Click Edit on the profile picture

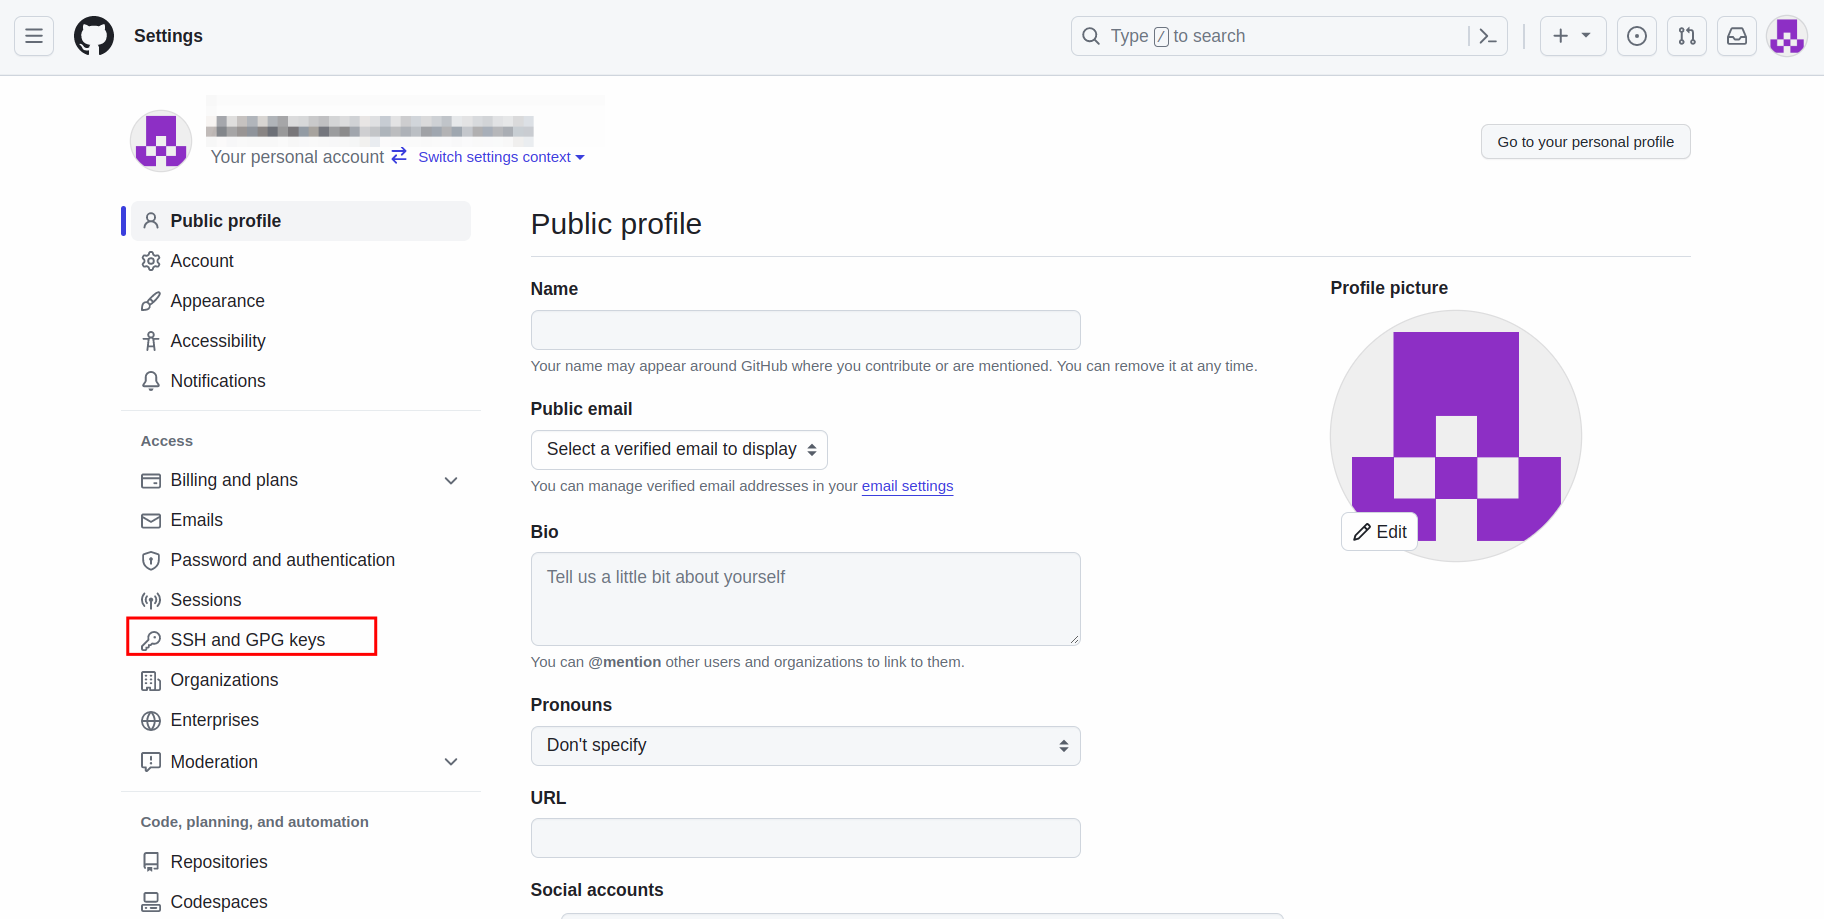pos(1379,532)
